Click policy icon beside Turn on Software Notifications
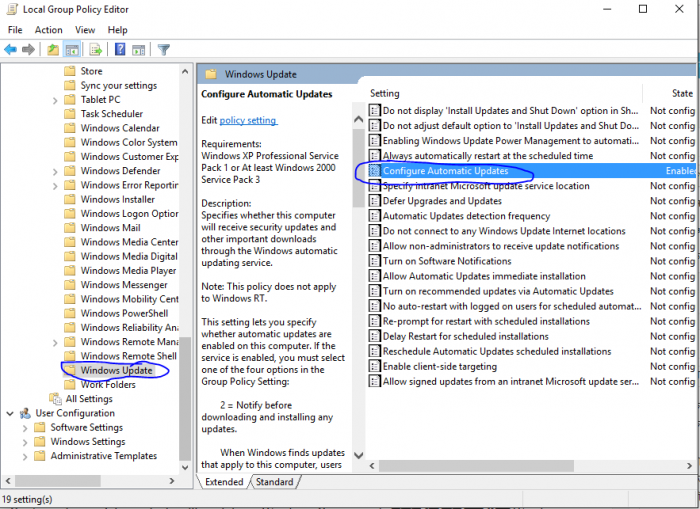The image size is (700, 509). (x=375, y=261)
